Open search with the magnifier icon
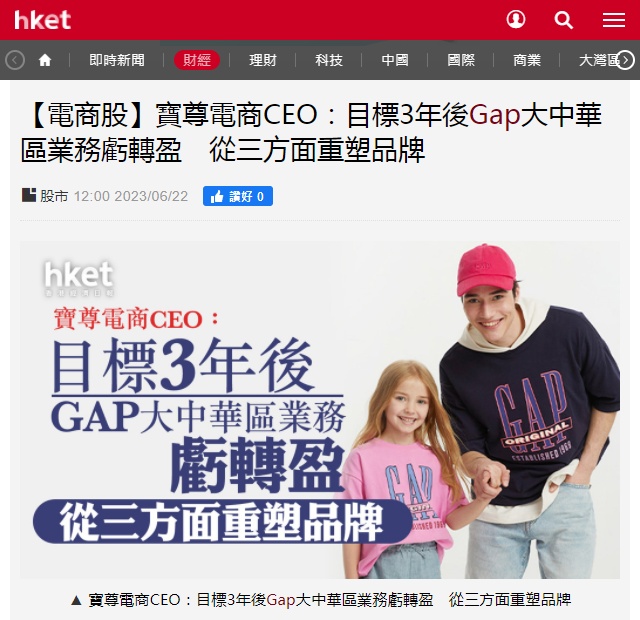640x620 pixels. click(x=564, y=20)
